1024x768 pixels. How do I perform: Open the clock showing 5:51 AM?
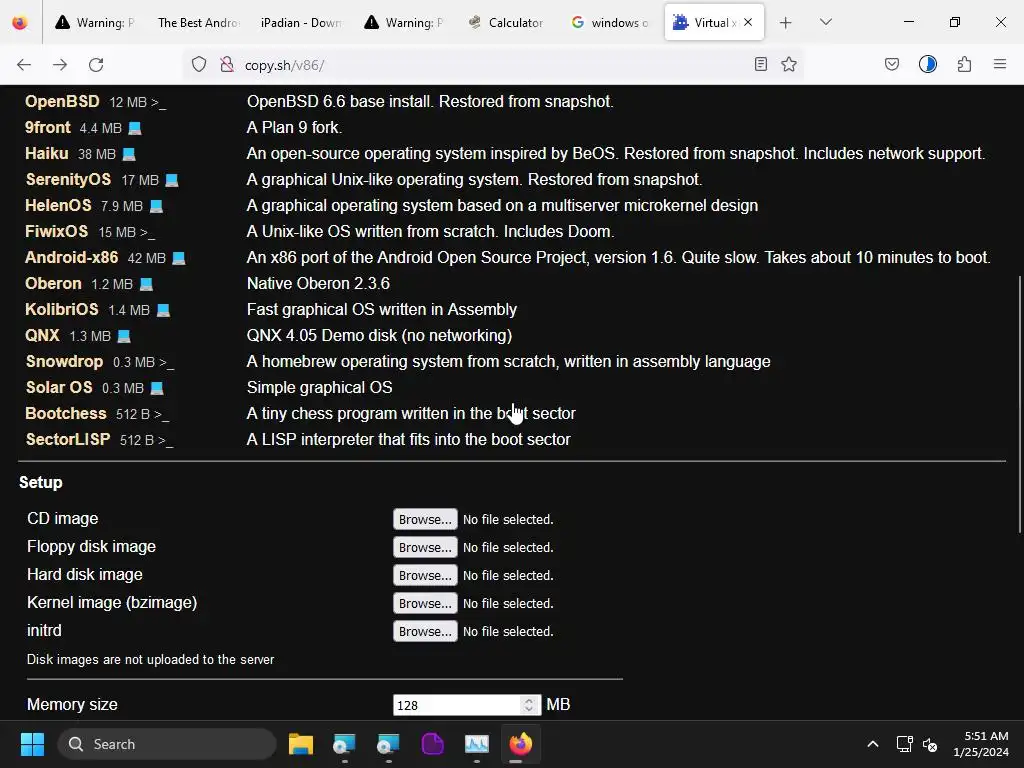(980, 744)
